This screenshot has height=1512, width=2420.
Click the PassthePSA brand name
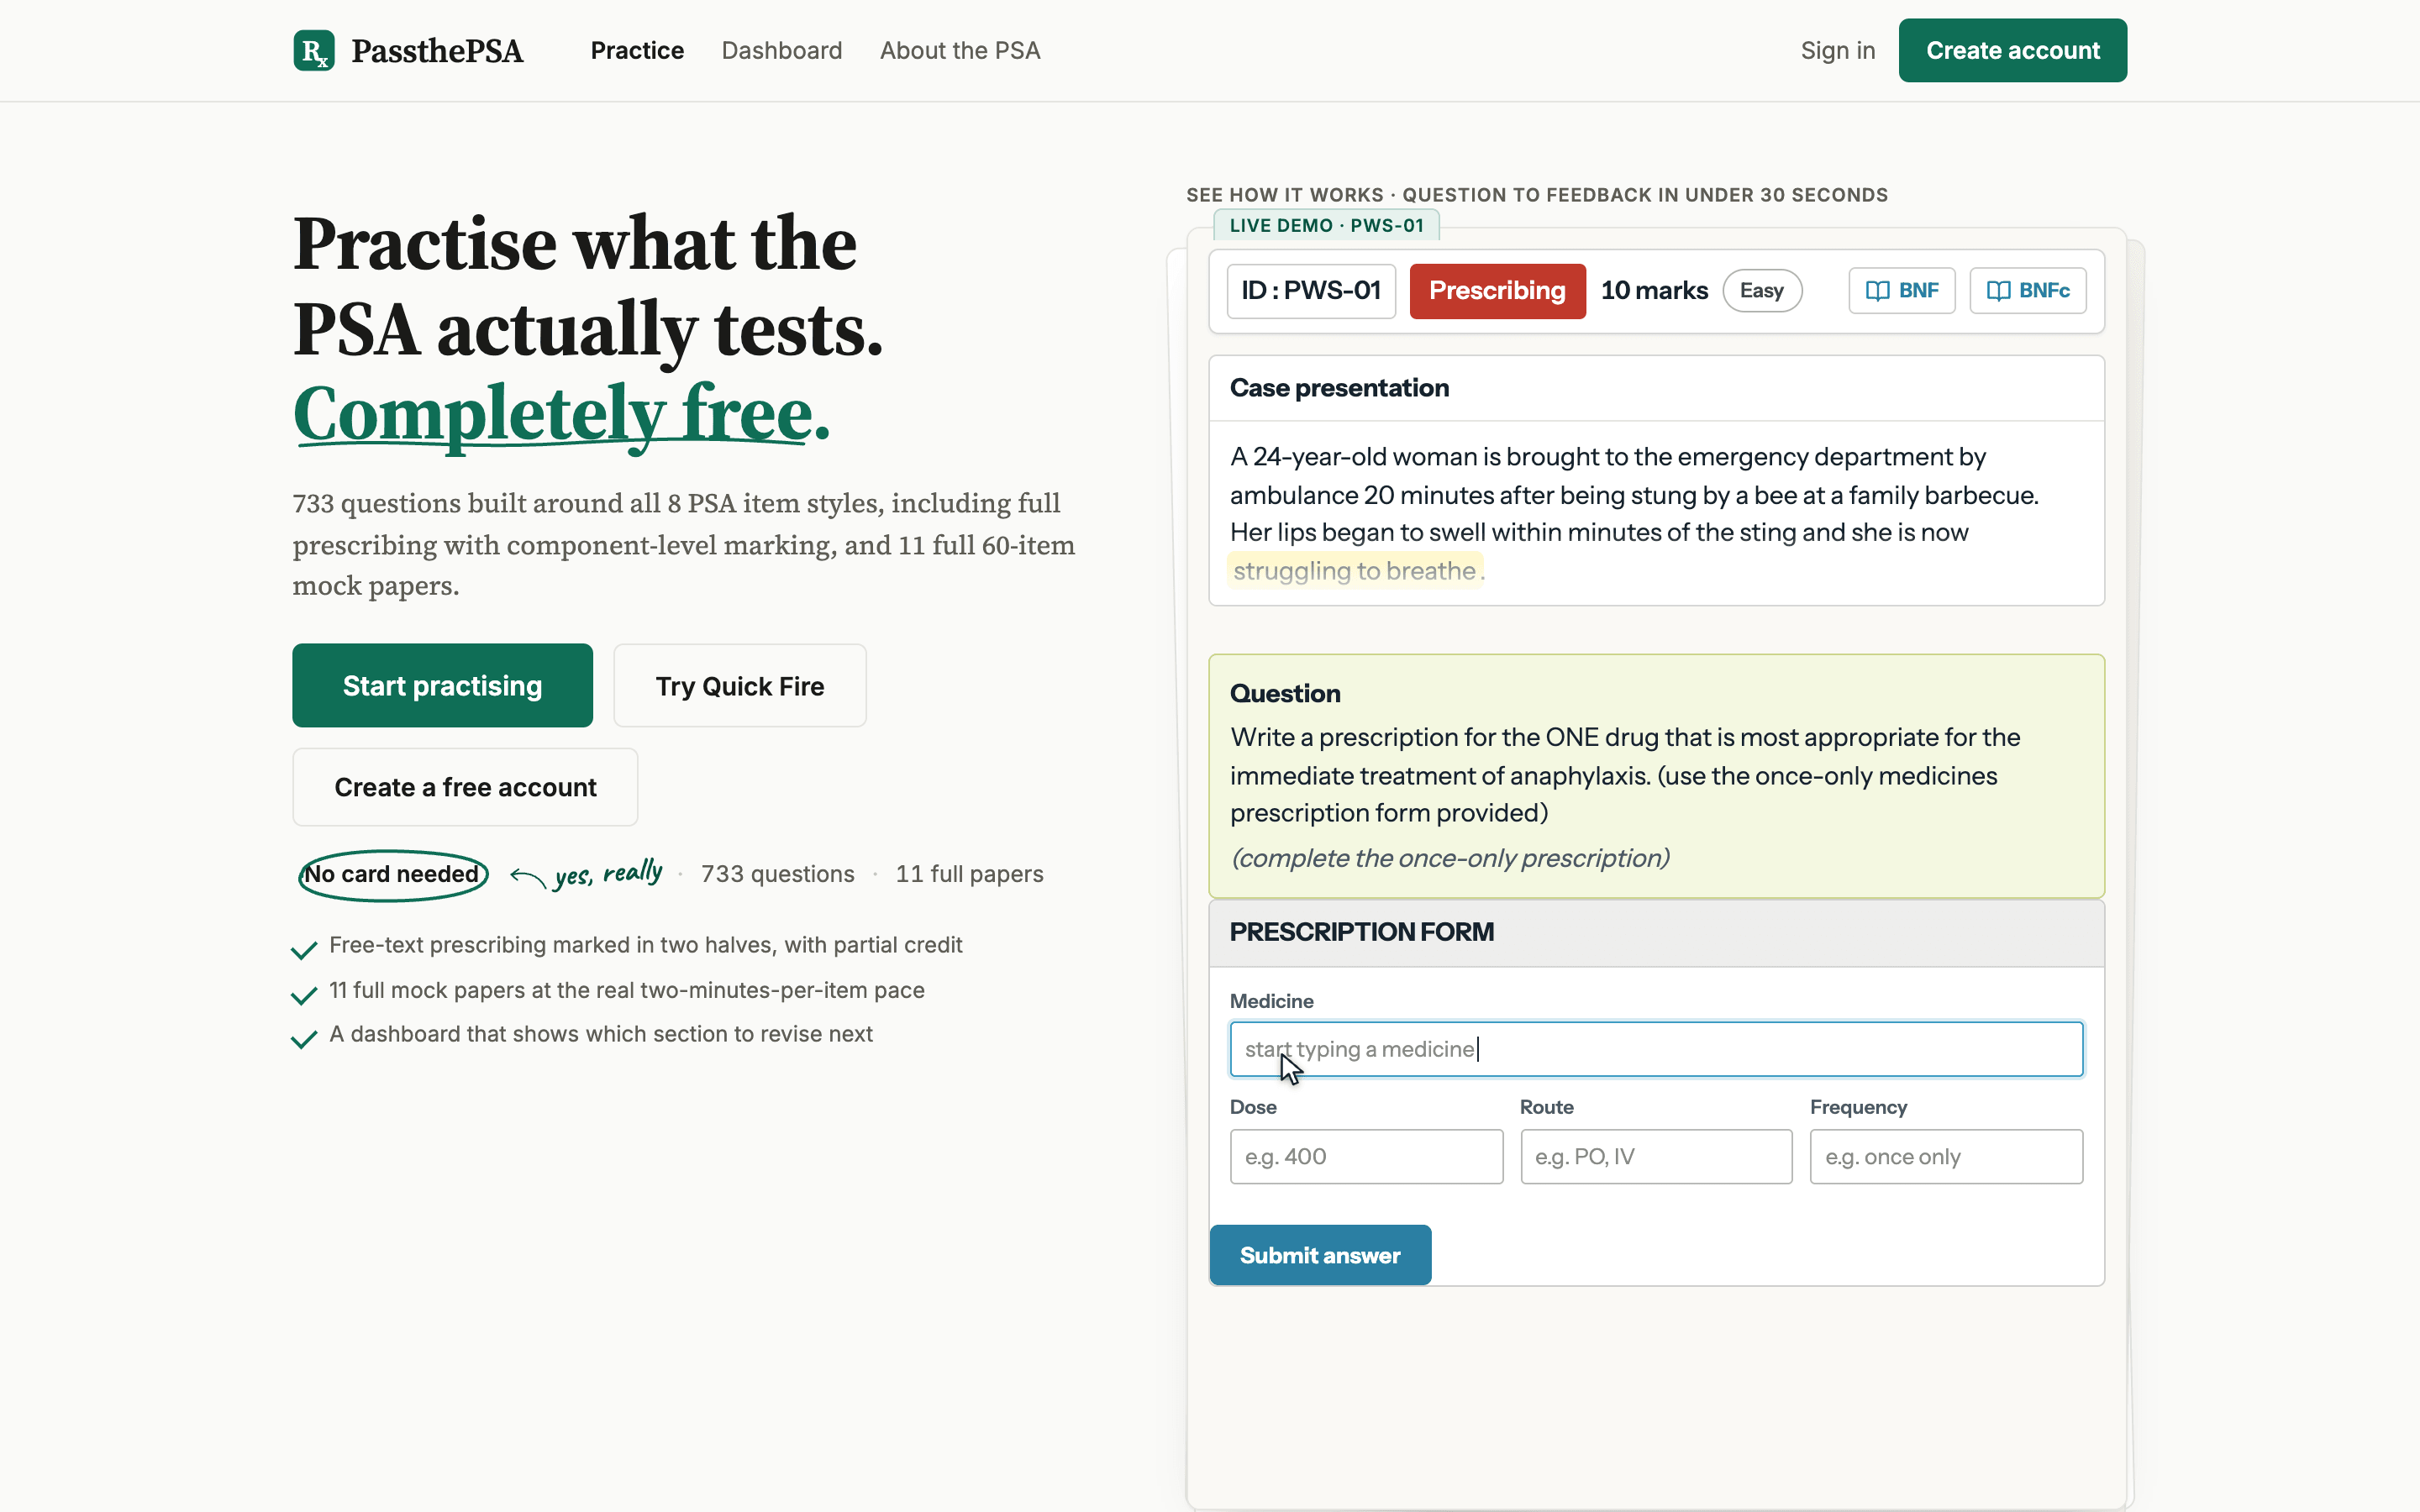437,50
